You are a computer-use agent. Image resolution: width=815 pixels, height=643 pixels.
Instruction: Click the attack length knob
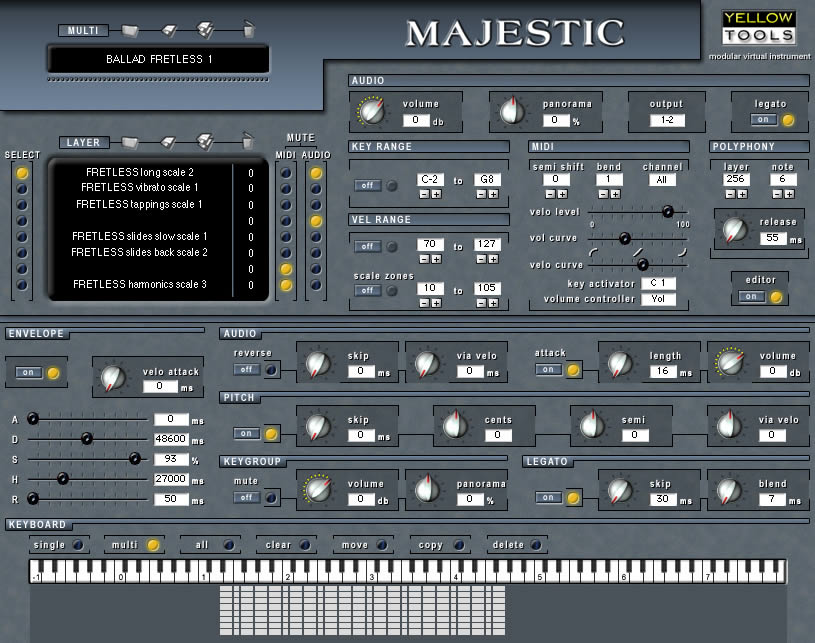[x=620, y=363]
